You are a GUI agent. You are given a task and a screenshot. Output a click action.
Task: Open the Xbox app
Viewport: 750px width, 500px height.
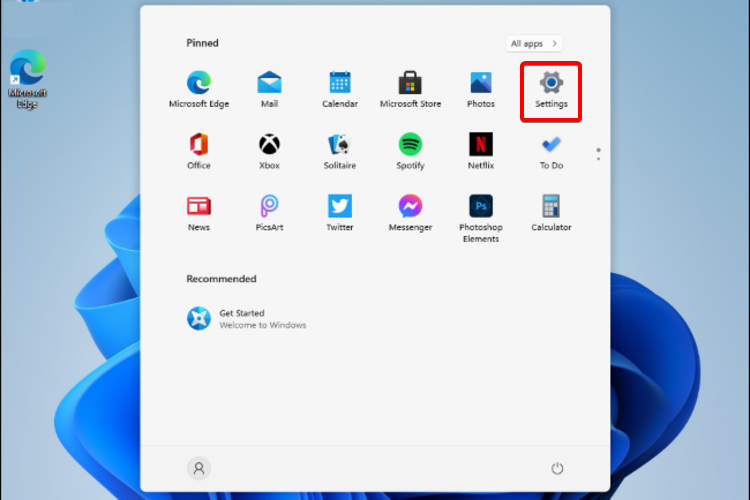(269, 151)
